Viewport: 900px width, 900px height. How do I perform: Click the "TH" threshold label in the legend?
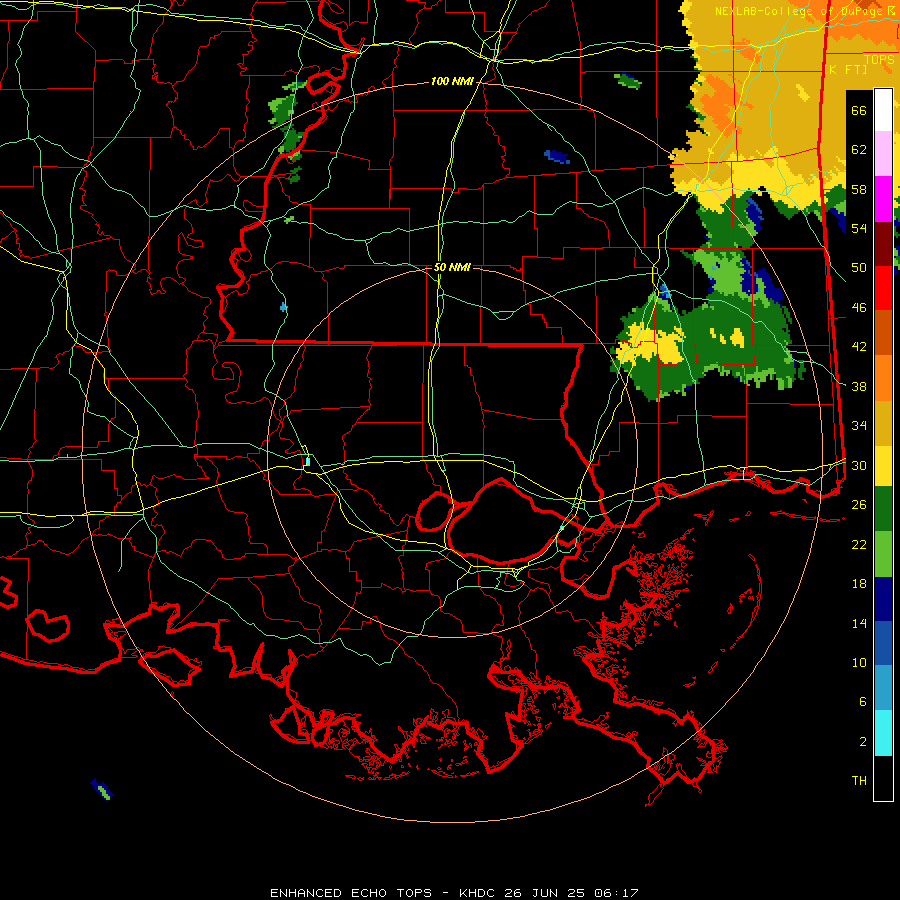point(859,781)
